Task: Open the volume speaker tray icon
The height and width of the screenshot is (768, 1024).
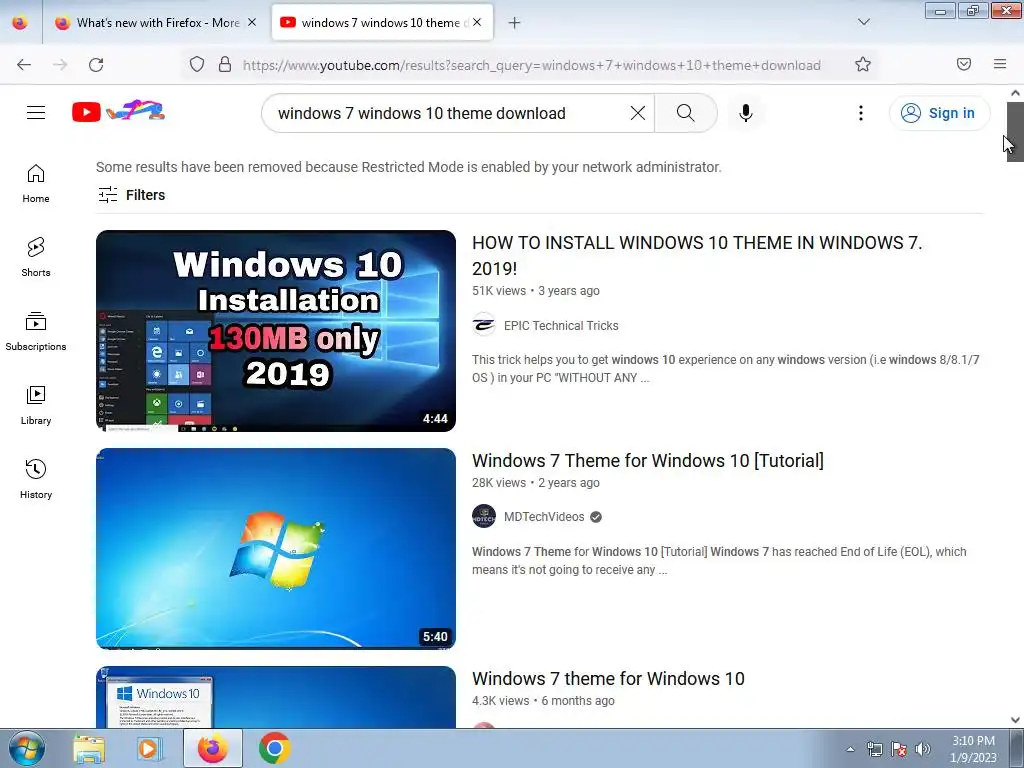Action: click(923, 749)
